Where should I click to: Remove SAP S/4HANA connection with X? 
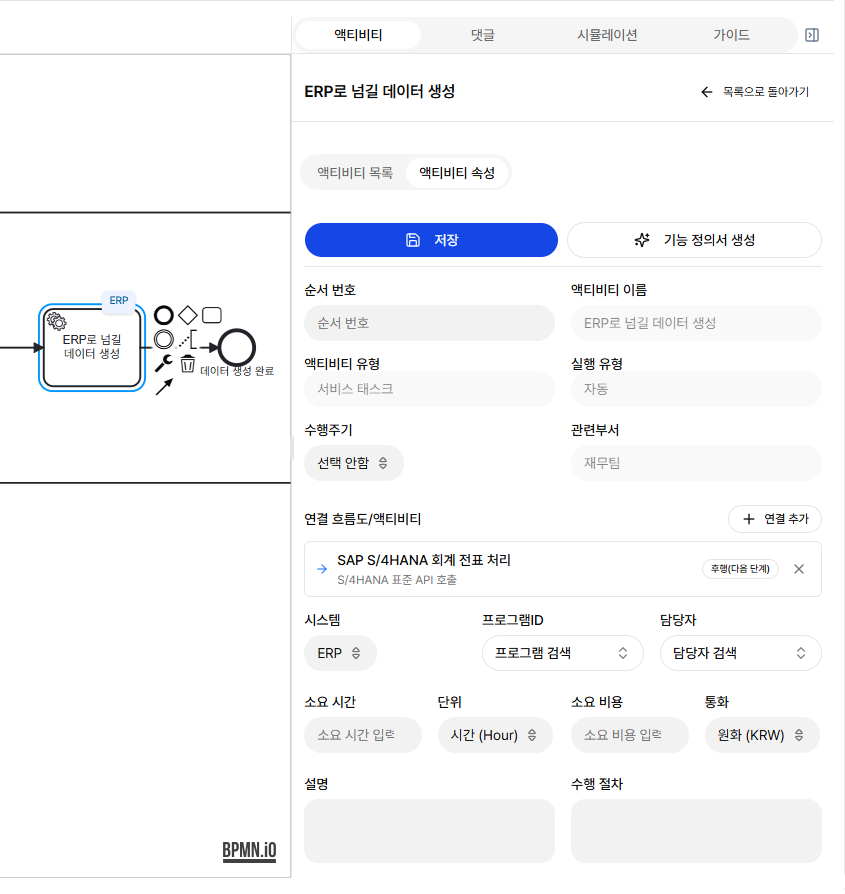pyautogui.click(x=799, y=568)
